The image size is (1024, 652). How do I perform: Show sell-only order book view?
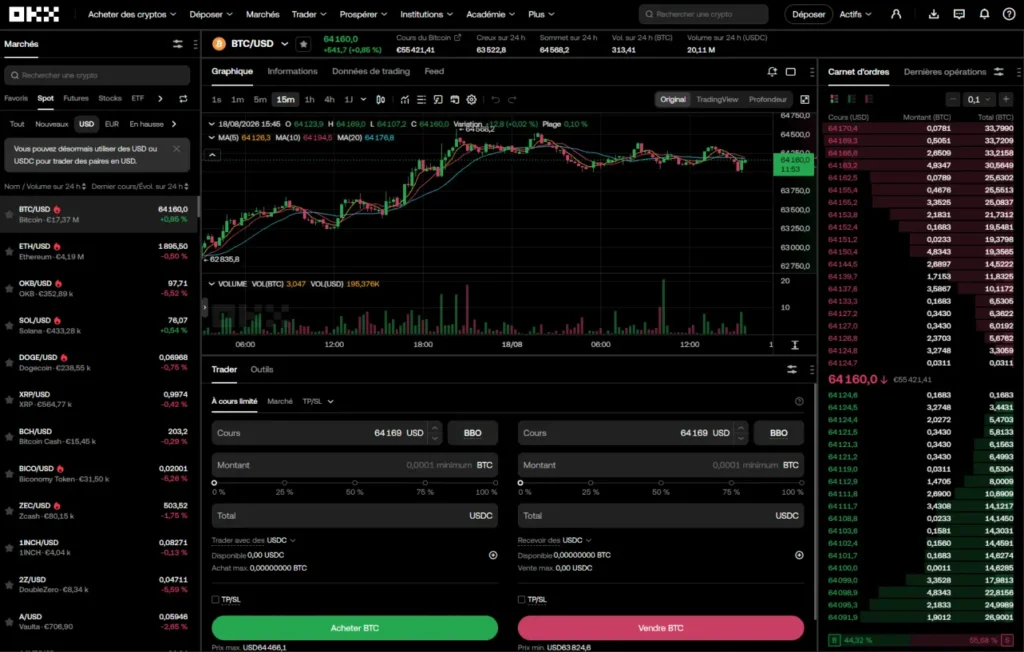pyautogui.click(x=869, y=99)
